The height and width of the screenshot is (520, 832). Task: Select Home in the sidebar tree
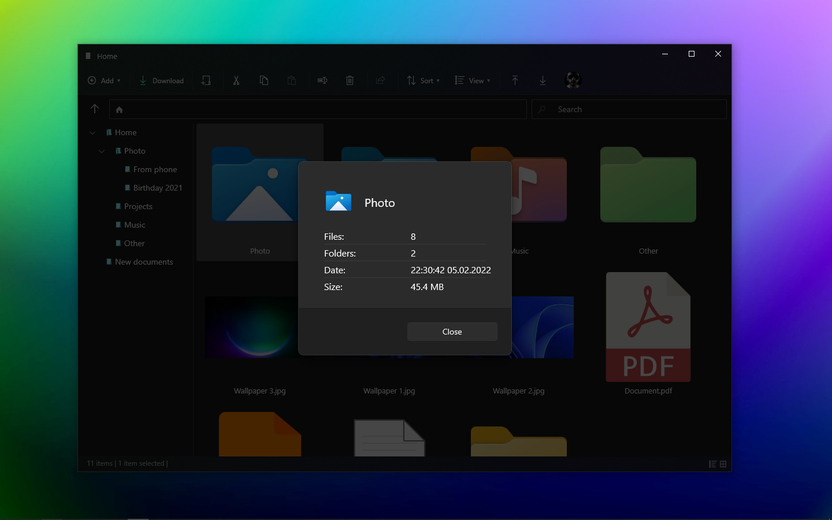pos(125,133)
